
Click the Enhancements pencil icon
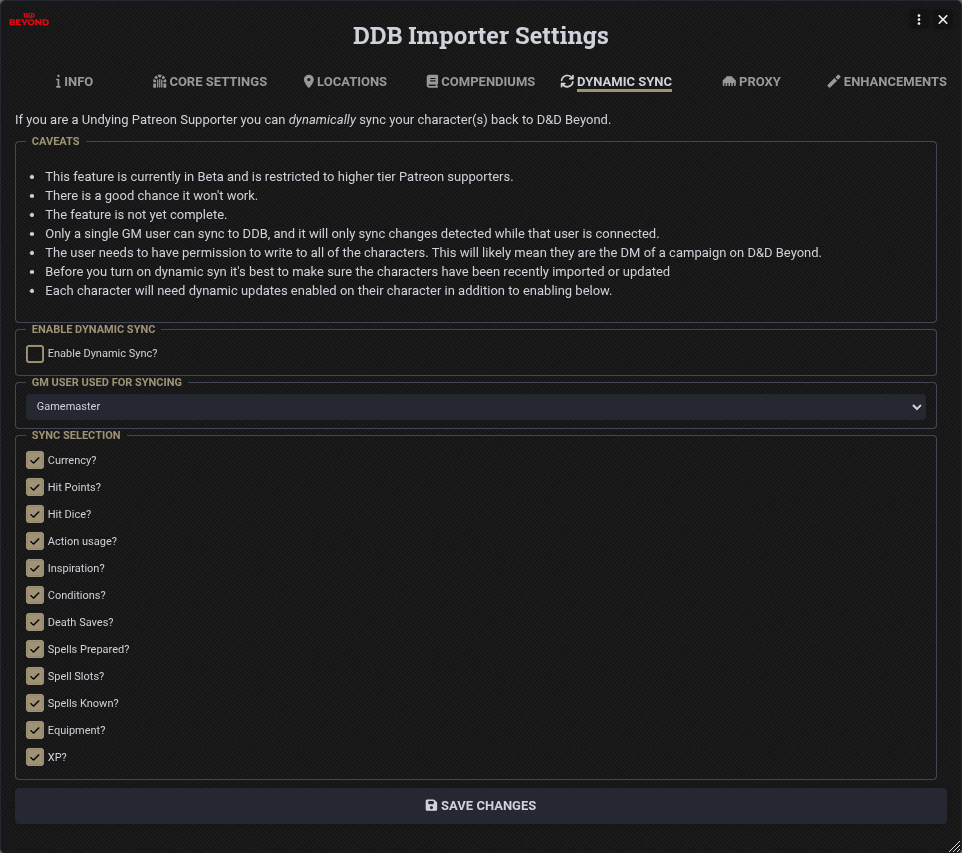(834, 82)
